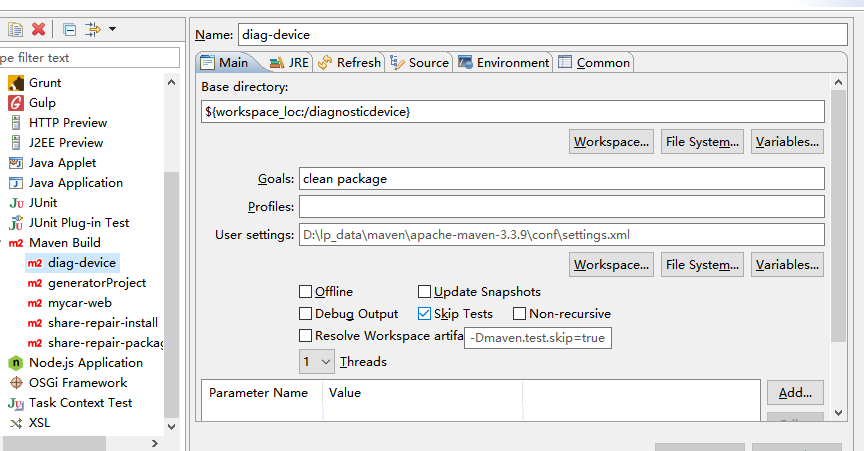Enable the Non-recursive checkbox
The image size is (864, 451).
pos(519,314)
